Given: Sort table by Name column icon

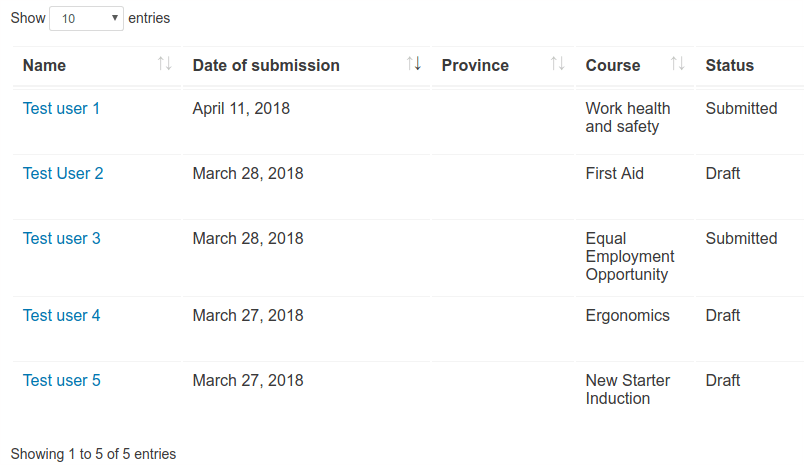Looking at the screenshot, I should 164,64.
